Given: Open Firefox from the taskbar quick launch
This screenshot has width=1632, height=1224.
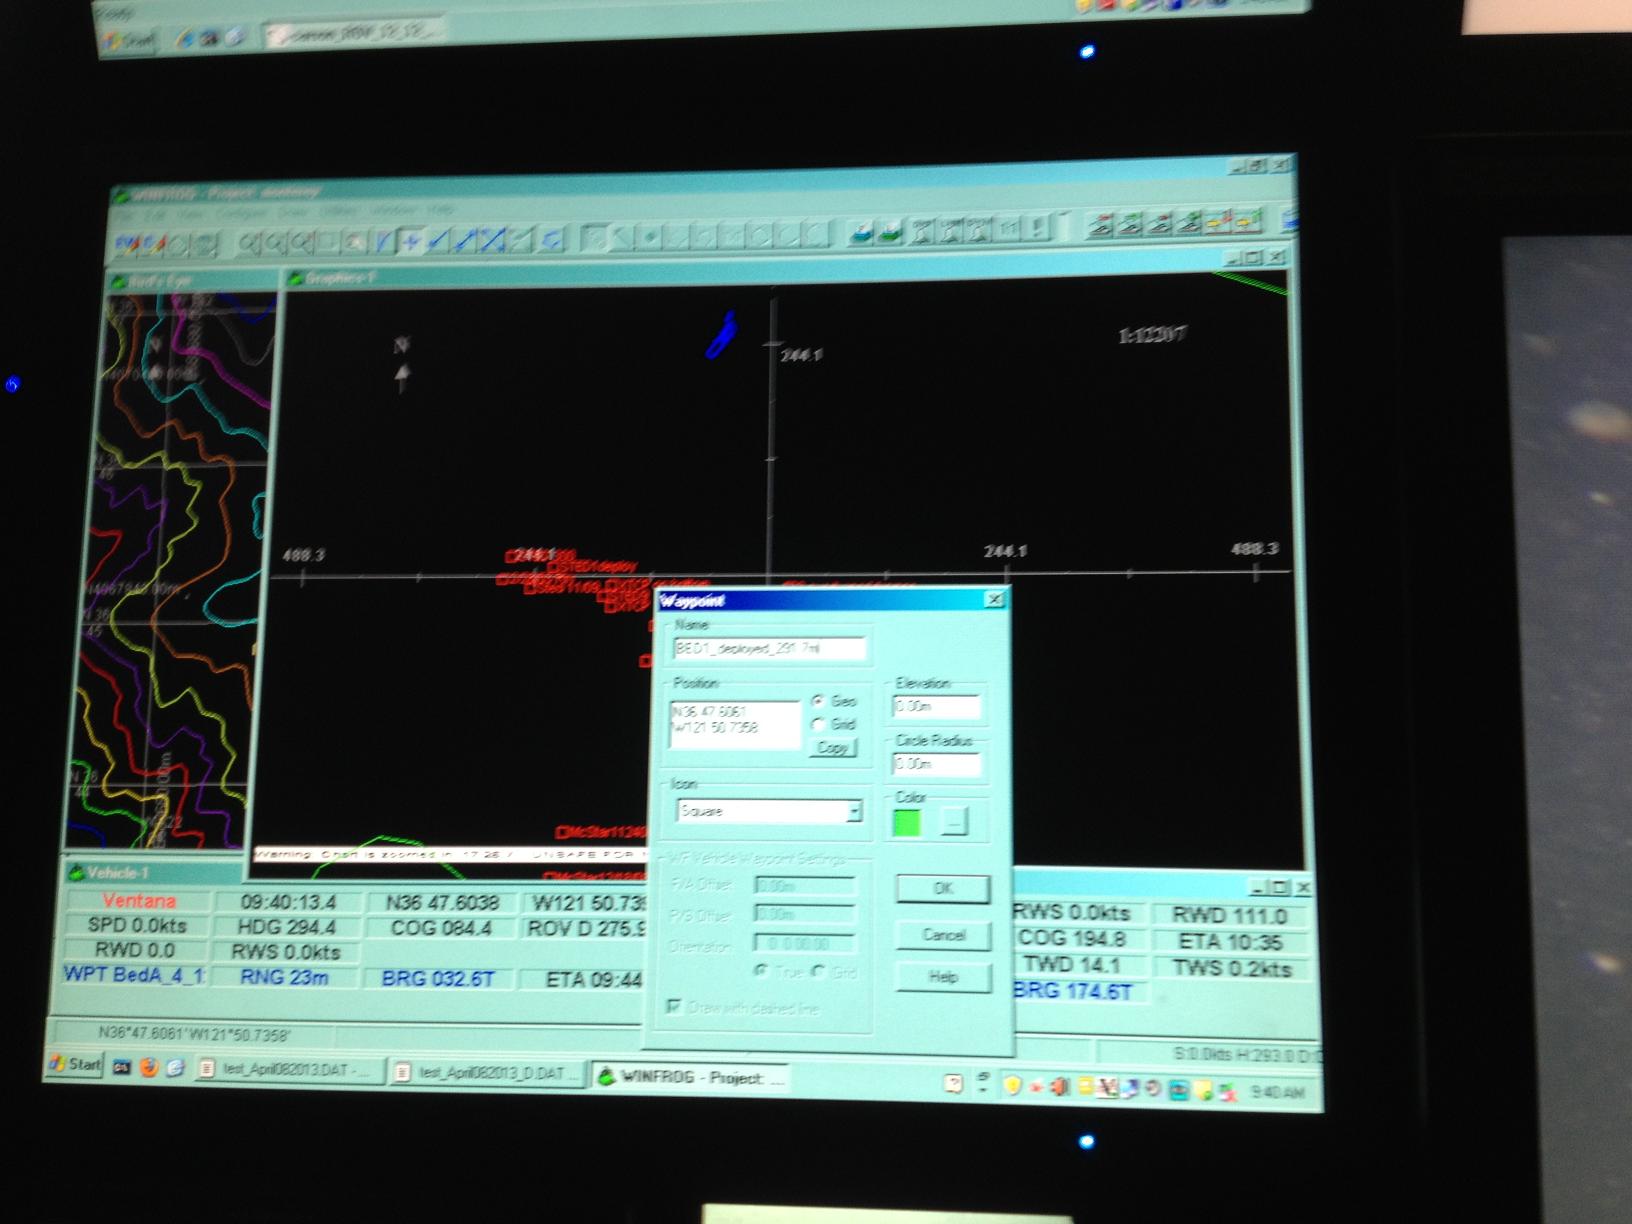Looking at the screenshot, I should click(149, 1066).
